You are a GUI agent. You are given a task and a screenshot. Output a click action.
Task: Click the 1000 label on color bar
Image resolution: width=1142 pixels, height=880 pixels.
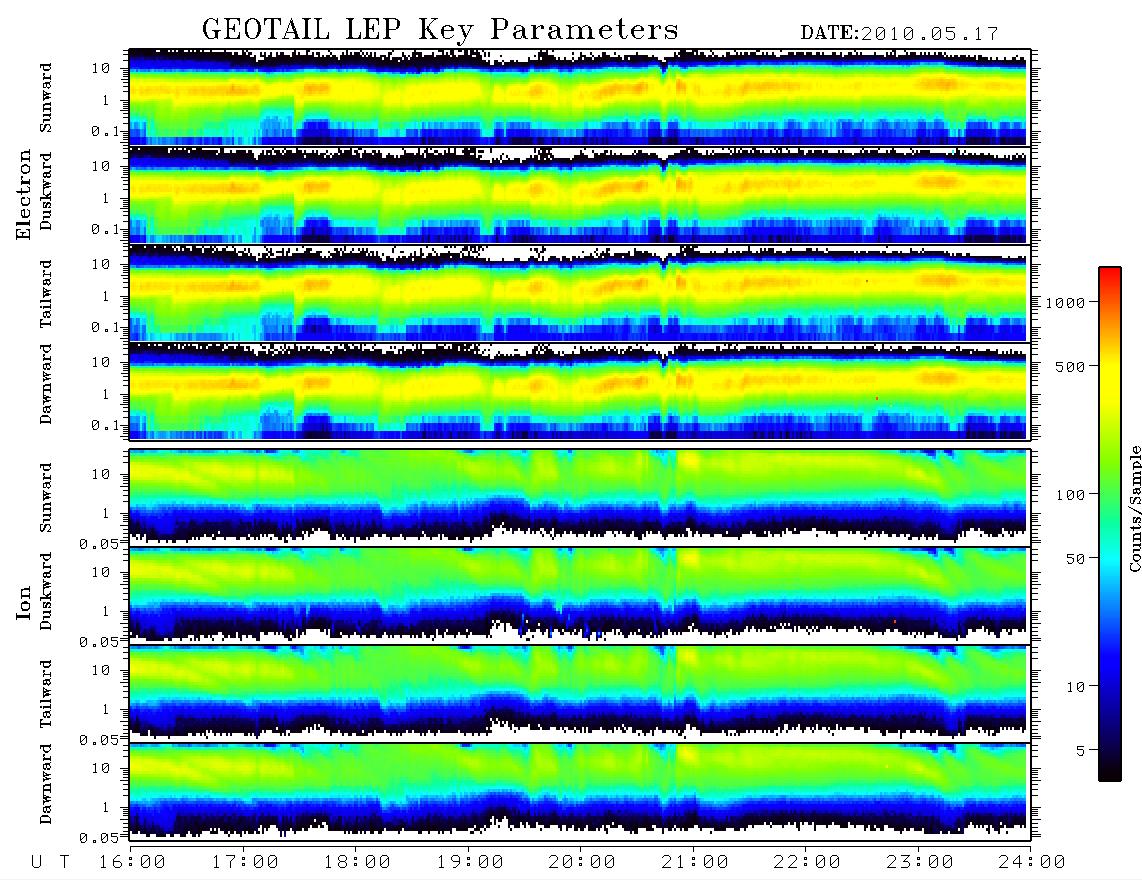[x=1066, y=303]
